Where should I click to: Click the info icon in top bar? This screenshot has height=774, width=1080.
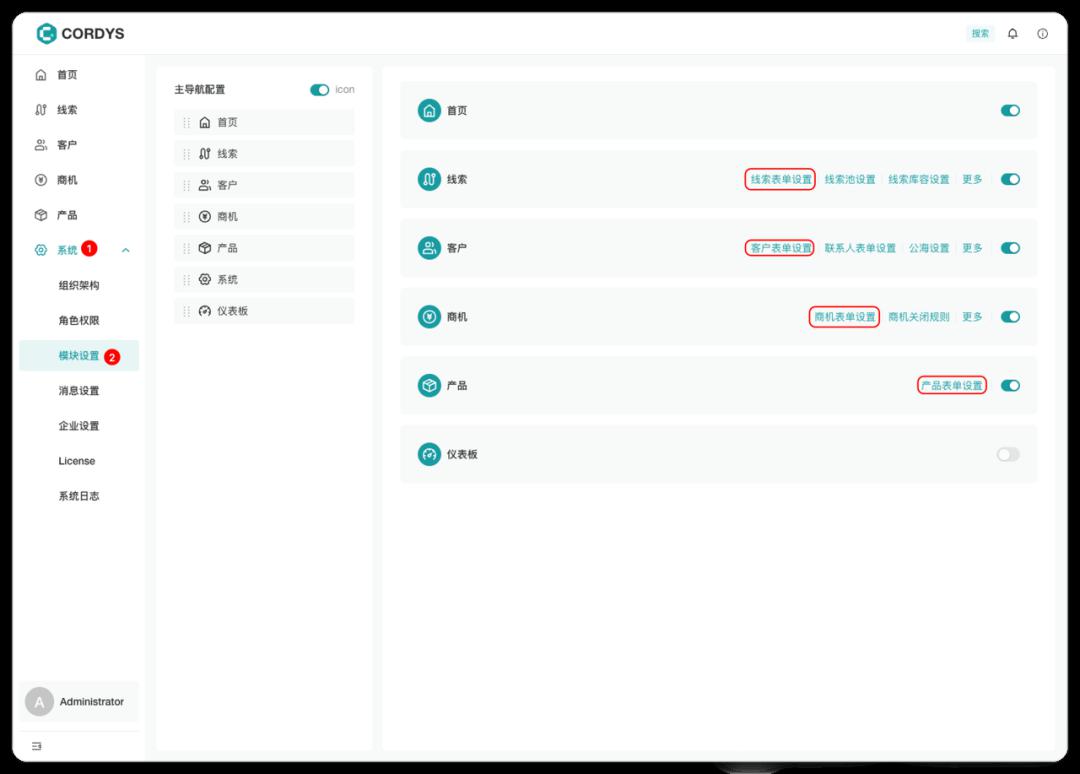click(x=1042, y=34)
